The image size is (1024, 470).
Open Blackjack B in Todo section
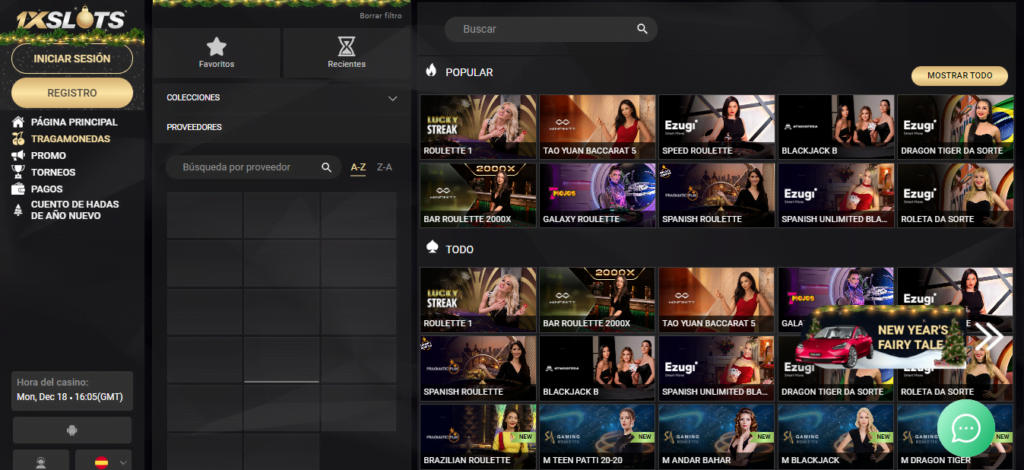coord(598,368)
